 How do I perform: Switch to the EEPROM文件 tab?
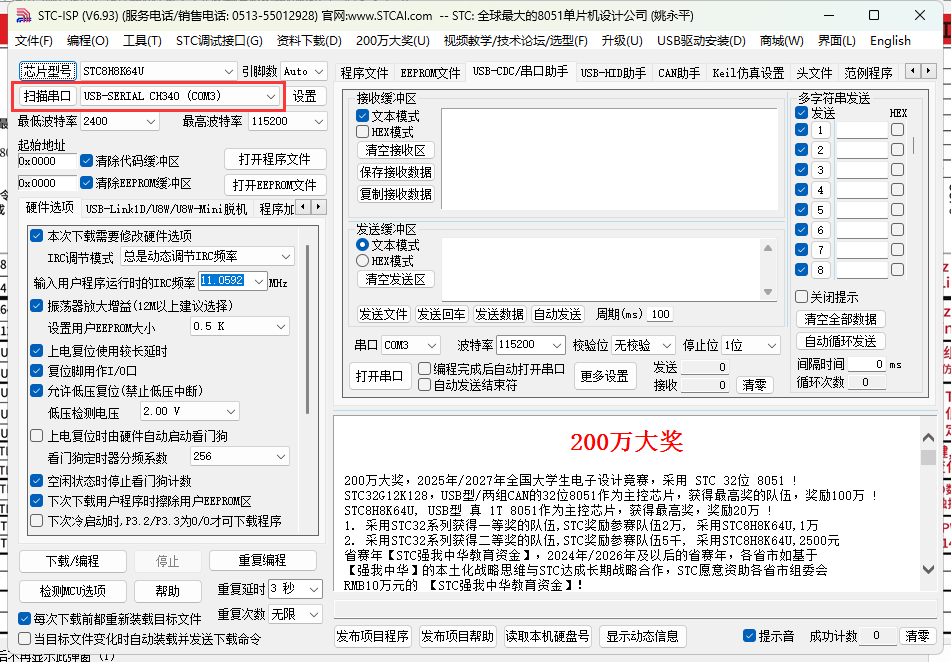tap(430, 73)
